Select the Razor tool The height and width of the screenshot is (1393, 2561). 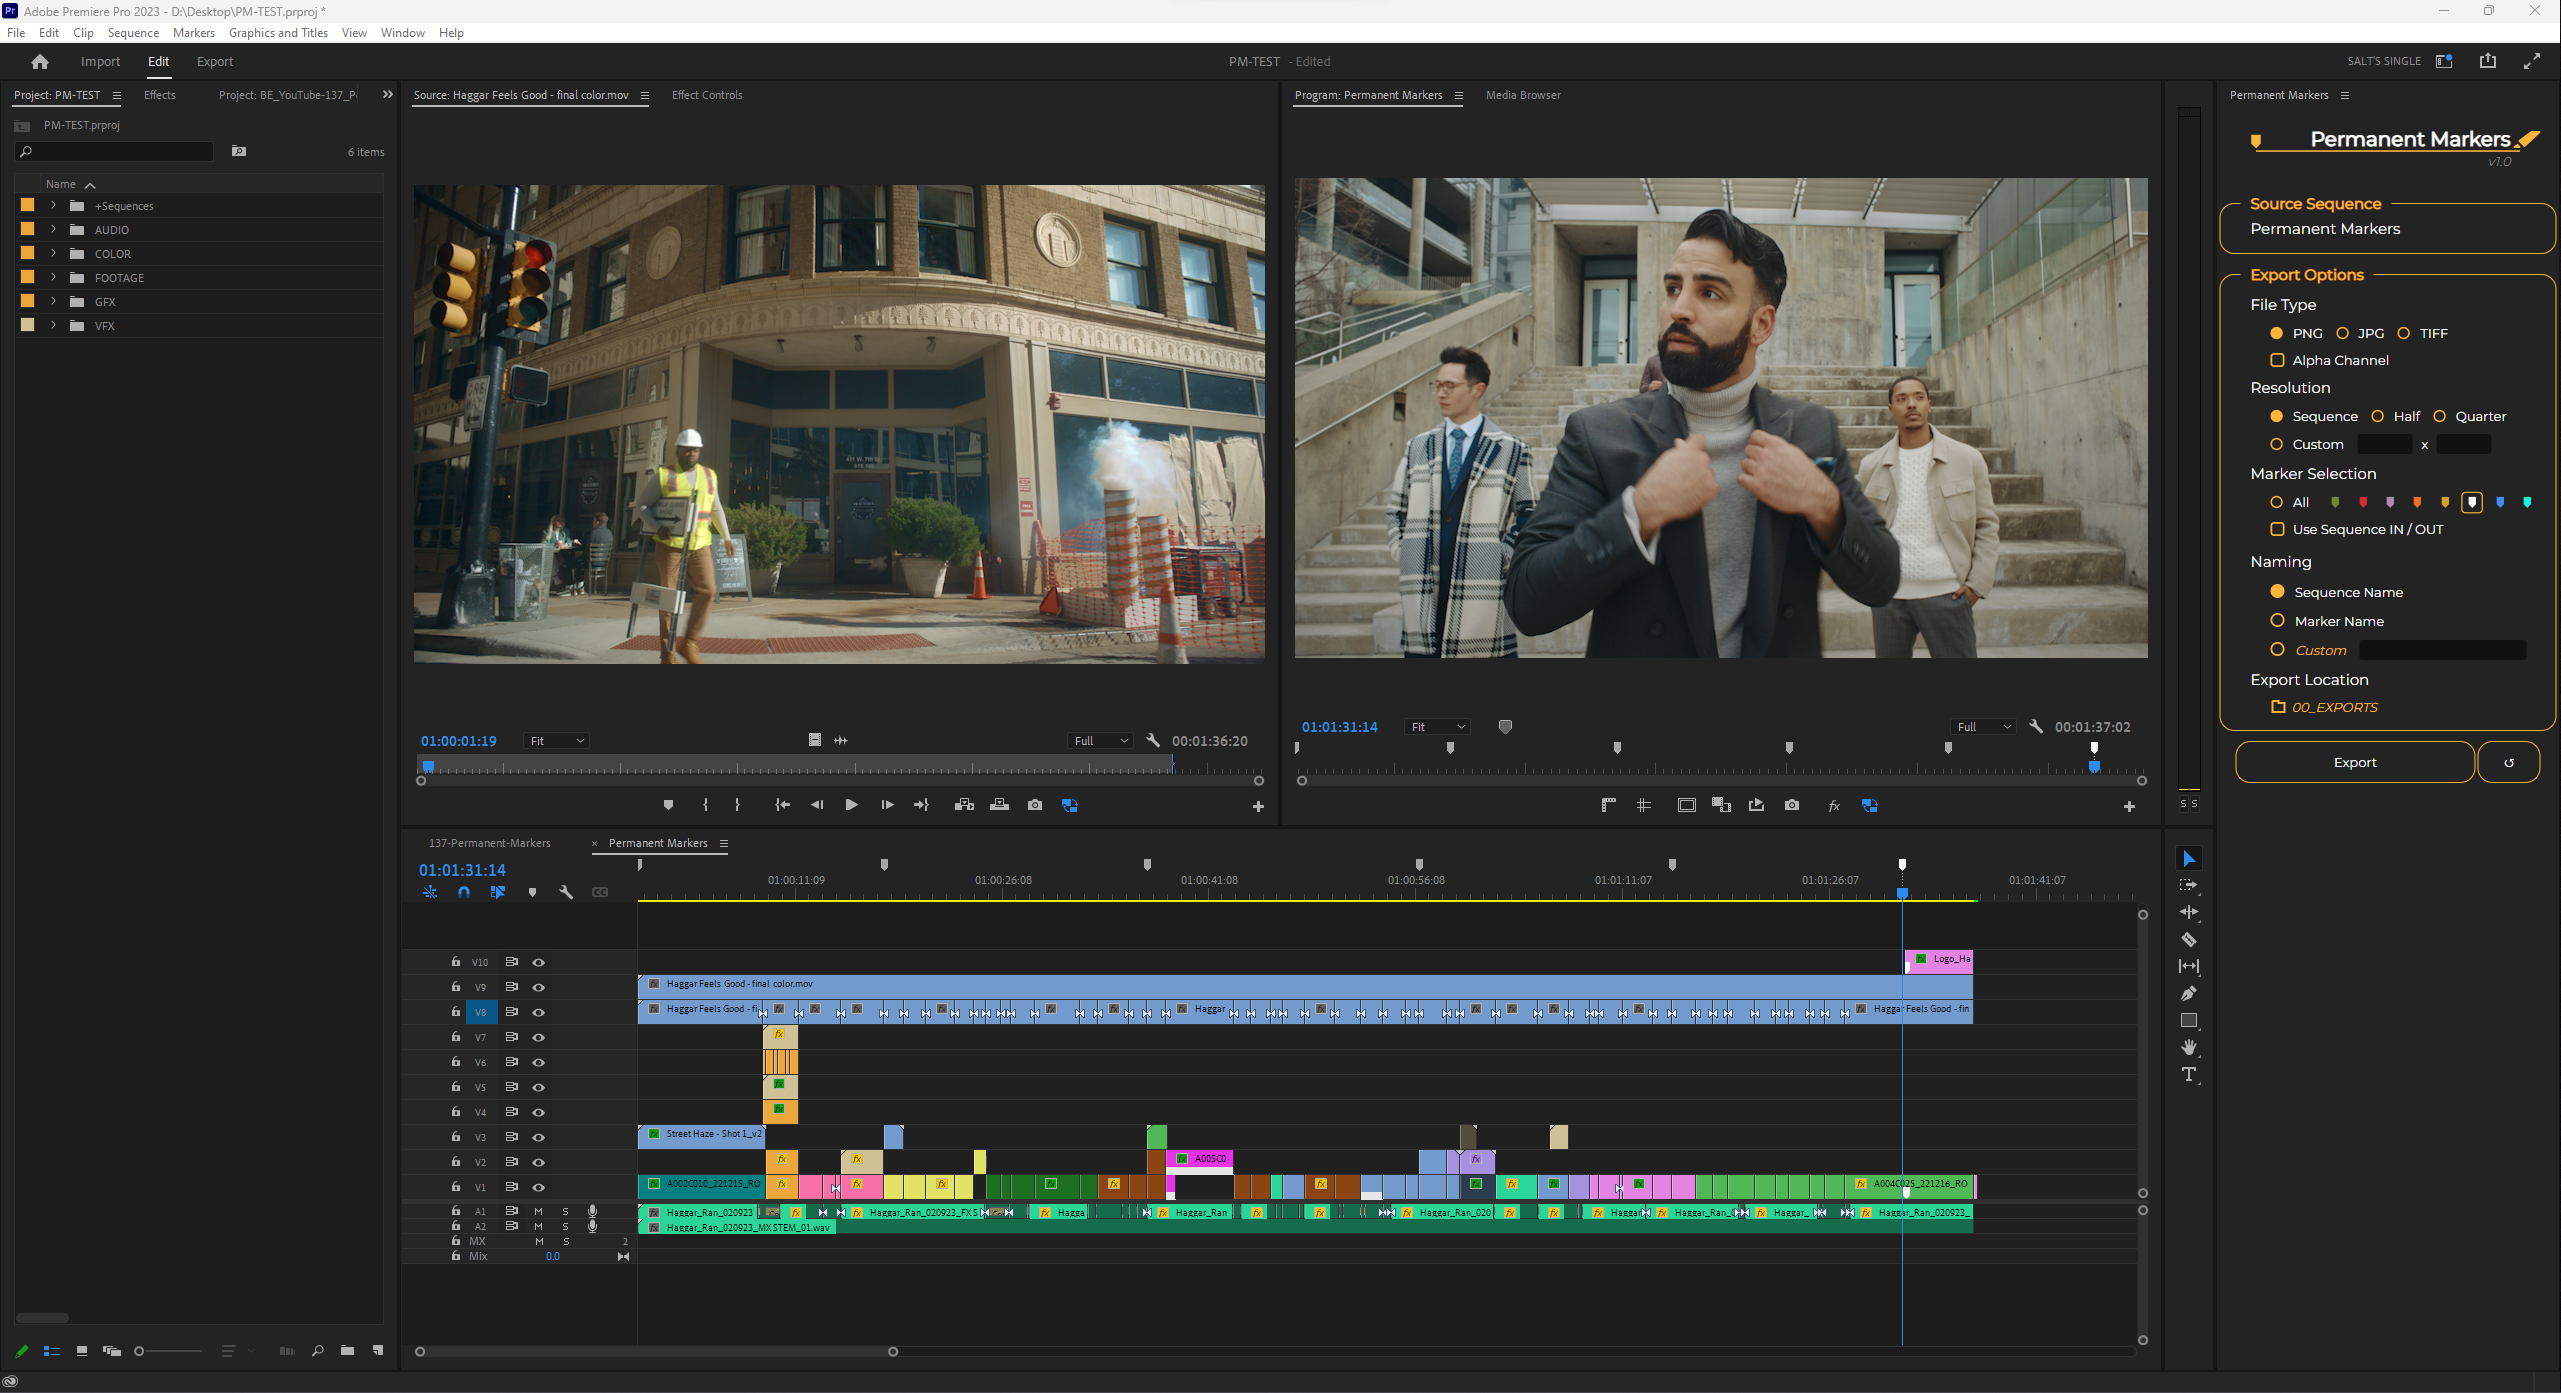tap(2188, 939)
